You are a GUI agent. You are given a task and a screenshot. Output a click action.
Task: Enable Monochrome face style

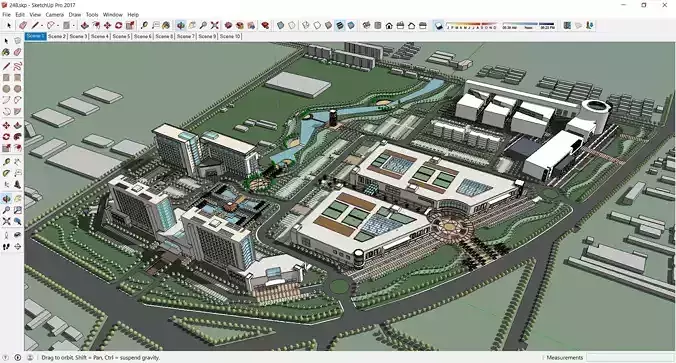(x=351, y=25)
